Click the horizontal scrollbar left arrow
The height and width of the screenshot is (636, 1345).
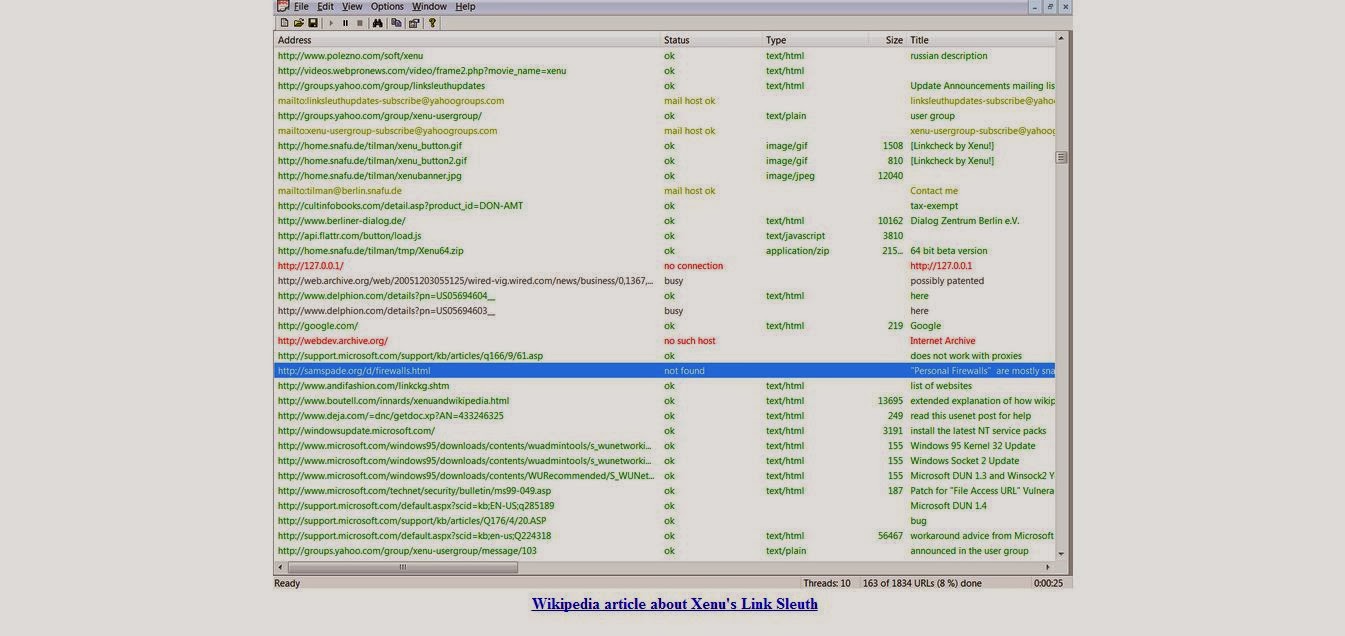281,567
